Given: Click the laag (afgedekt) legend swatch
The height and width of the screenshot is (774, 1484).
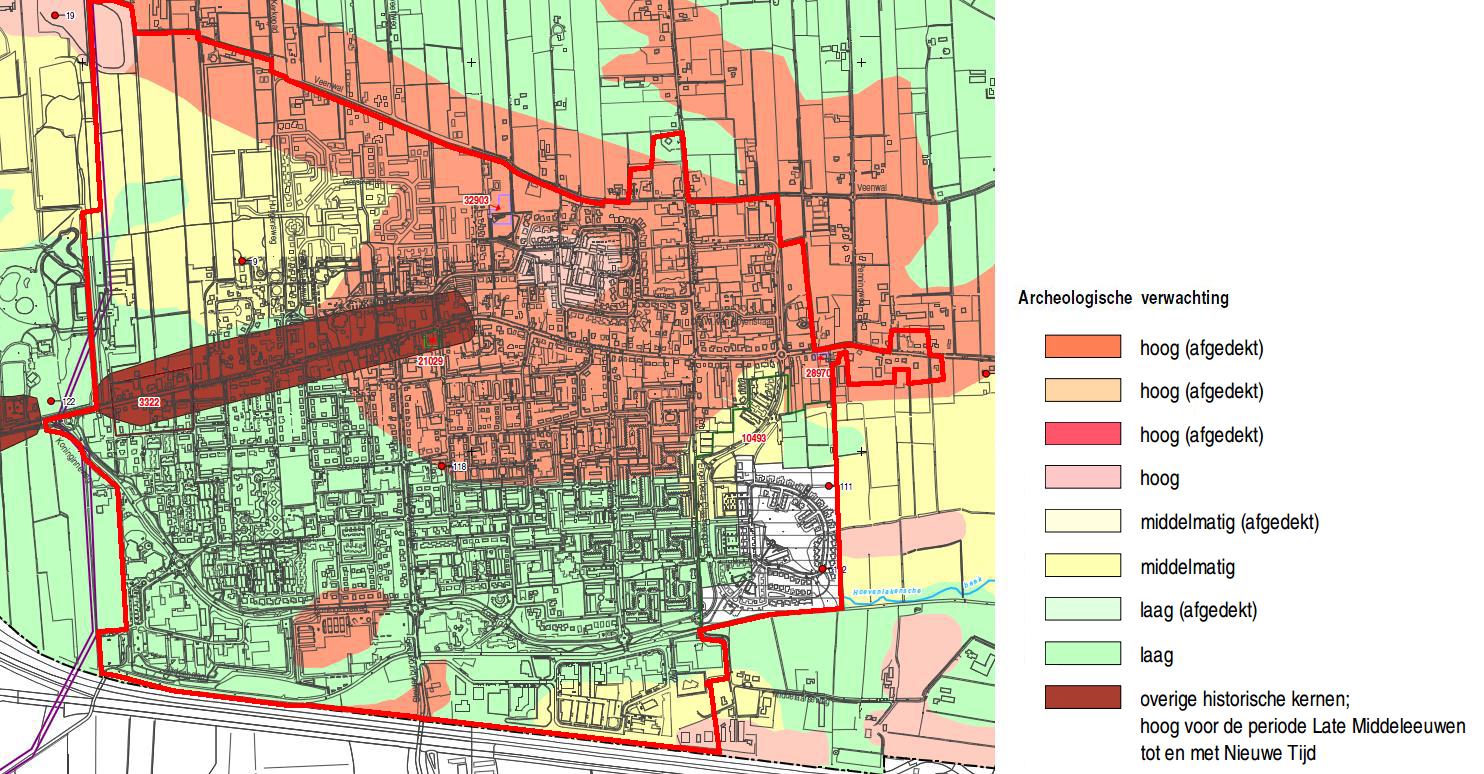Looking at the screenshot, I should (x=1082, y=610).
